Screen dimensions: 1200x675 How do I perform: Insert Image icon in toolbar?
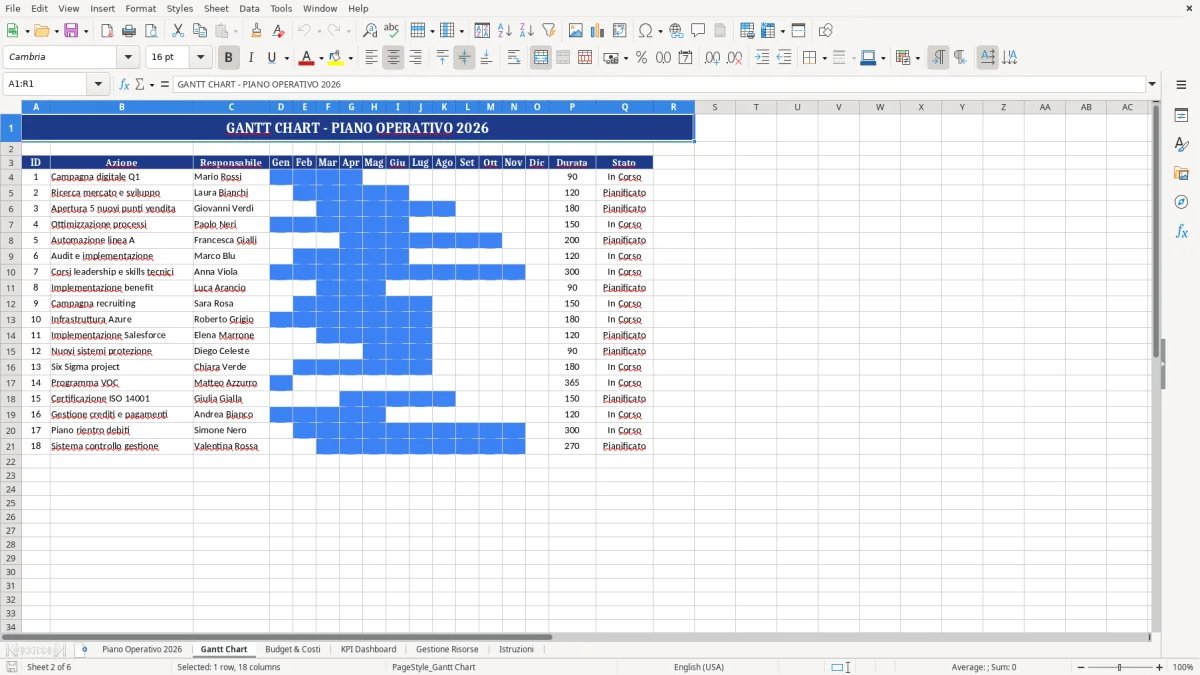pyautogui.click(x=576, y=31)
